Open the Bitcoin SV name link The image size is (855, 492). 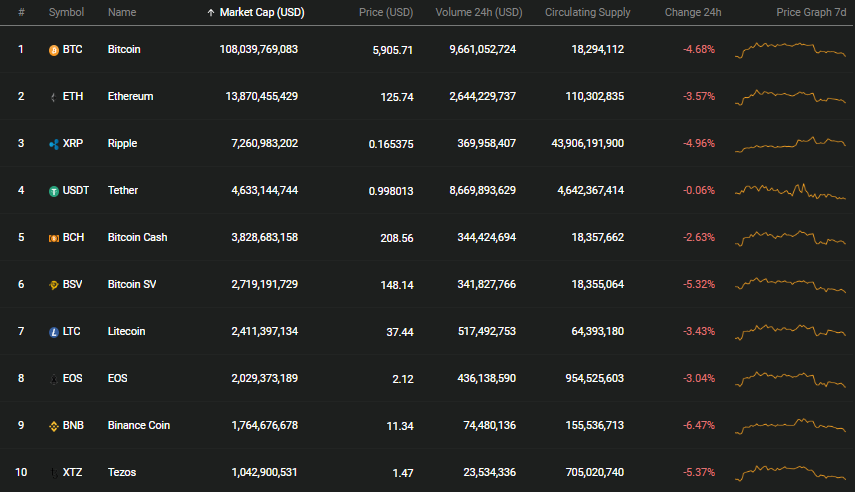point(132,284)
